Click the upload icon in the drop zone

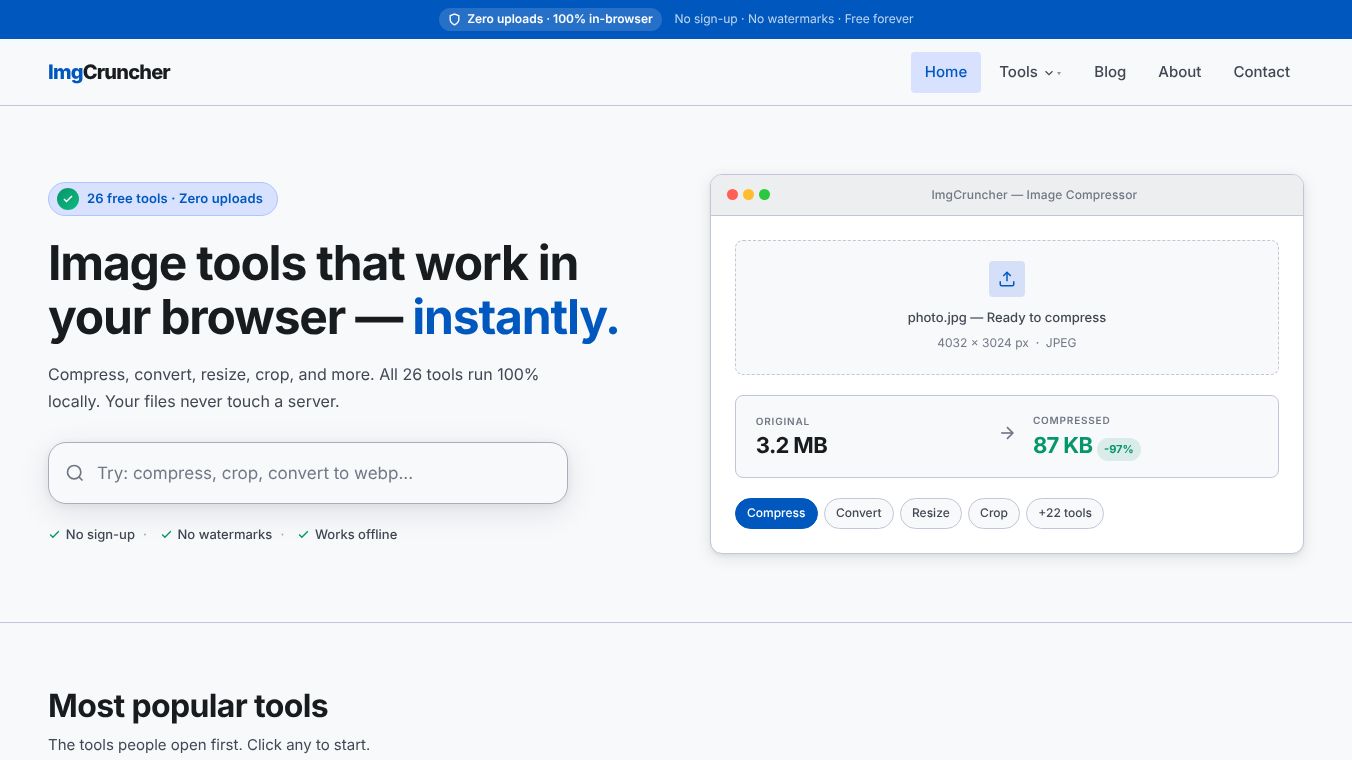[1007, 279]
